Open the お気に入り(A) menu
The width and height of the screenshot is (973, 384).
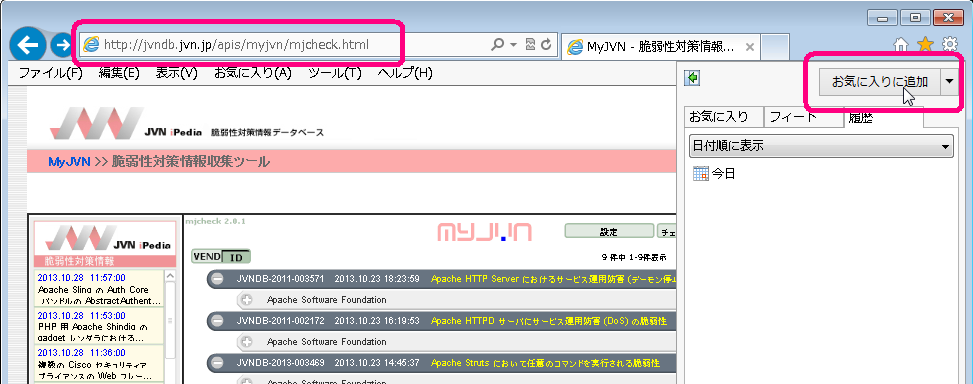[x=253, y=73]
